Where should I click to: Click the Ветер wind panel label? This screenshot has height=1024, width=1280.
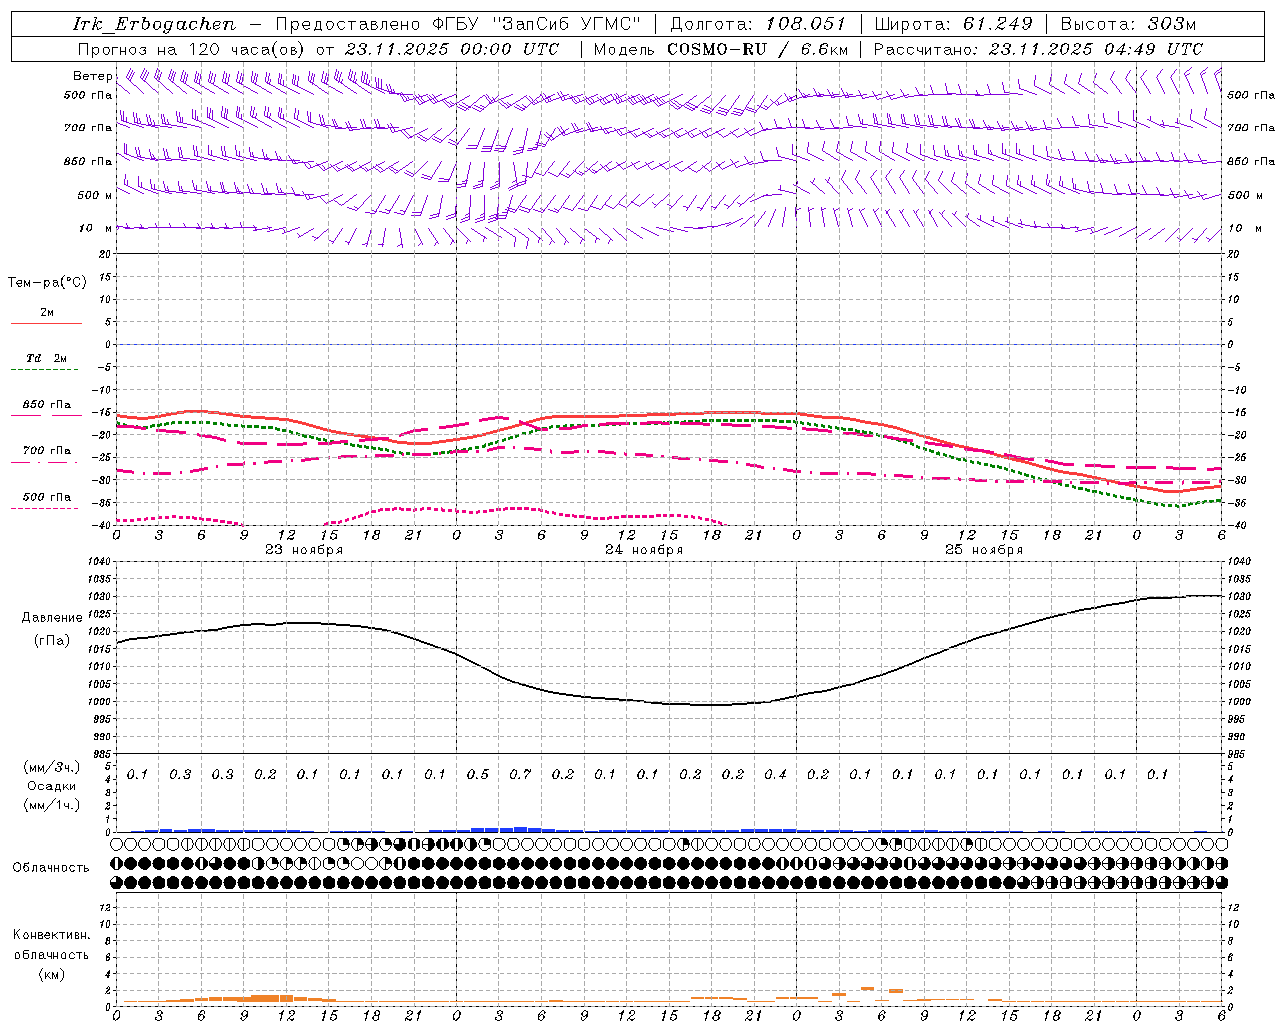[x=92, y=76]
